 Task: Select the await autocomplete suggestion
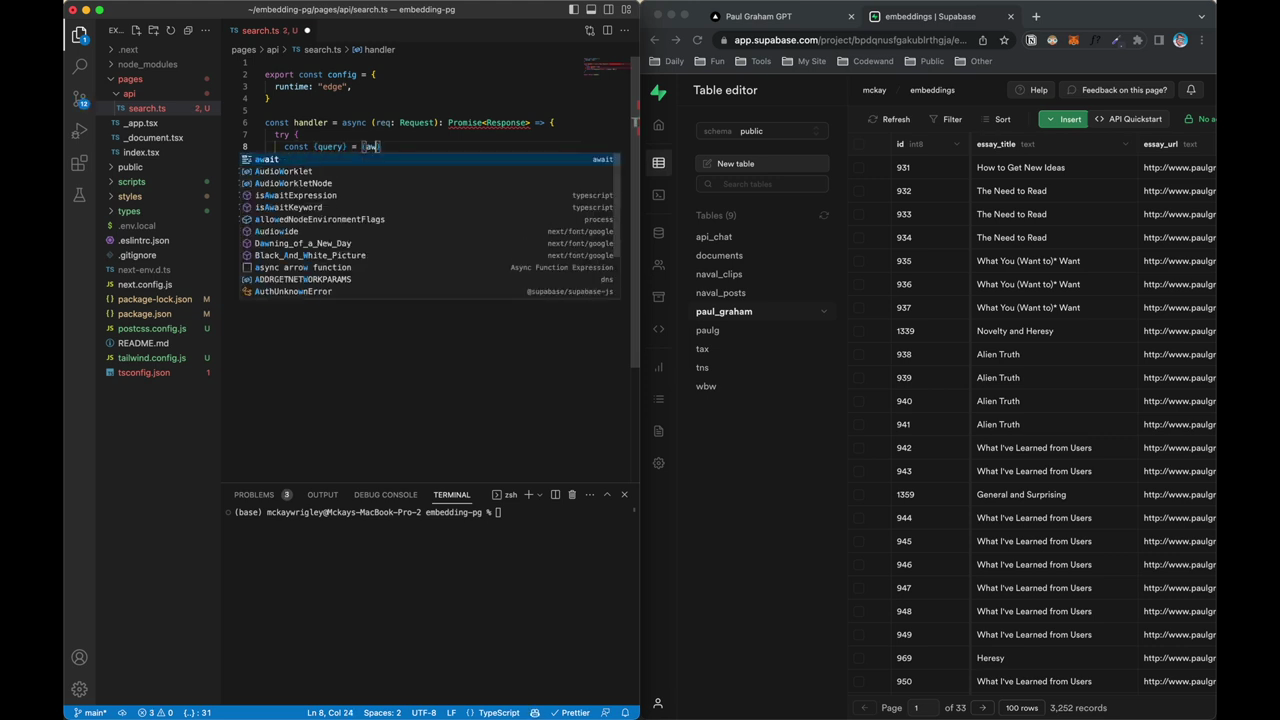tap(428, 159)
